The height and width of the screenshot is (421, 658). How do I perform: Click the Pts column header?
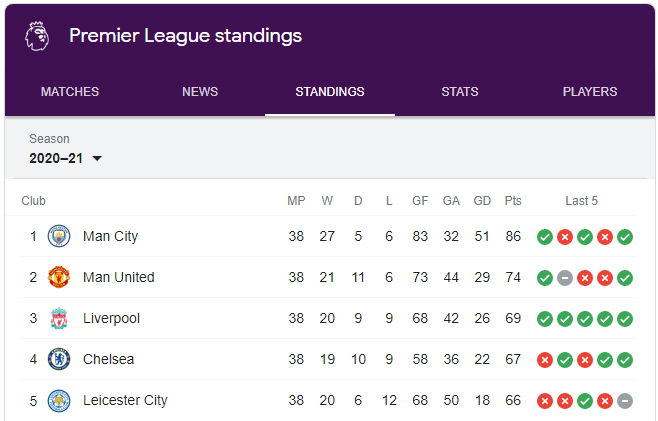[513, 201]
